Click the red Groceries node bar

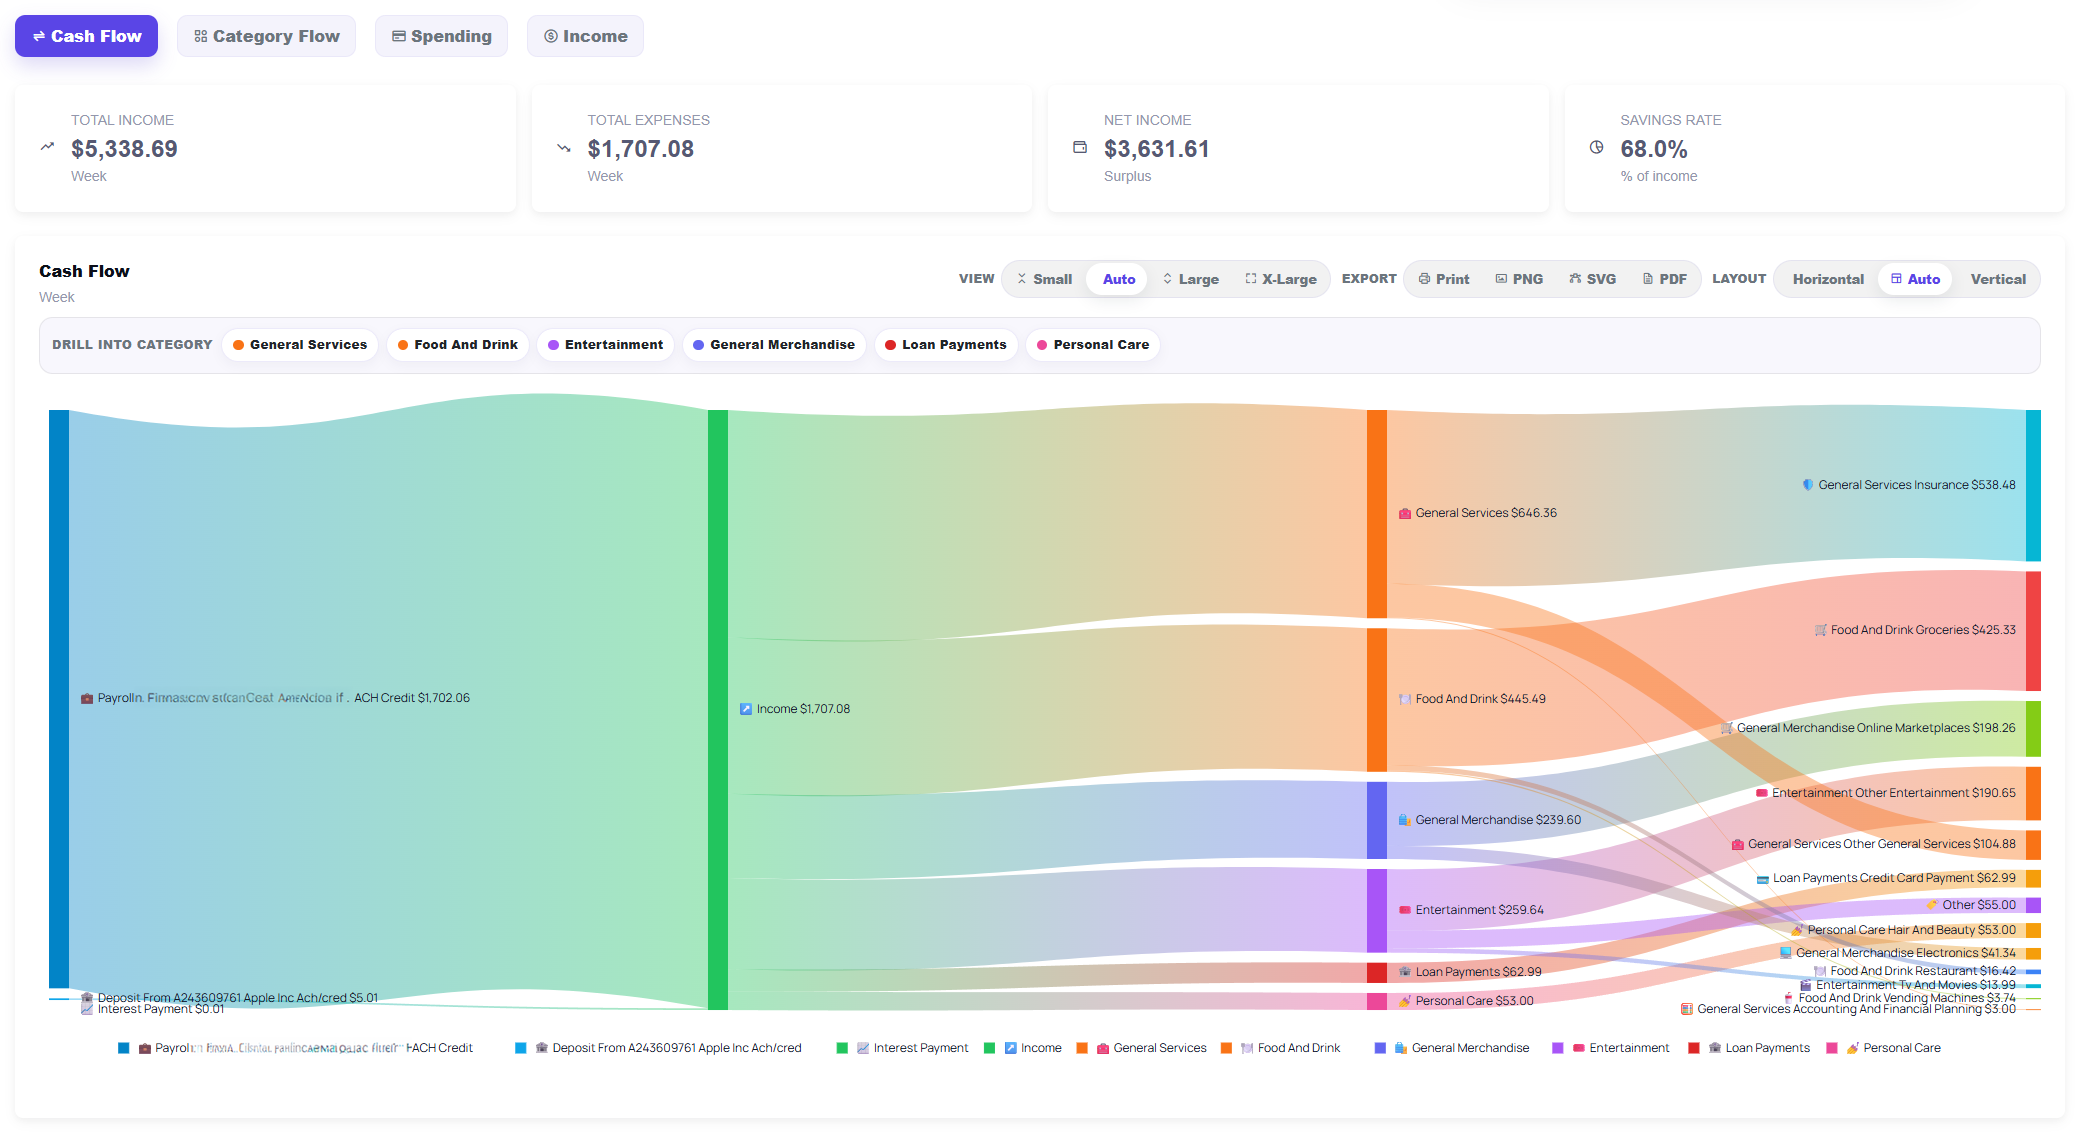2033,631
